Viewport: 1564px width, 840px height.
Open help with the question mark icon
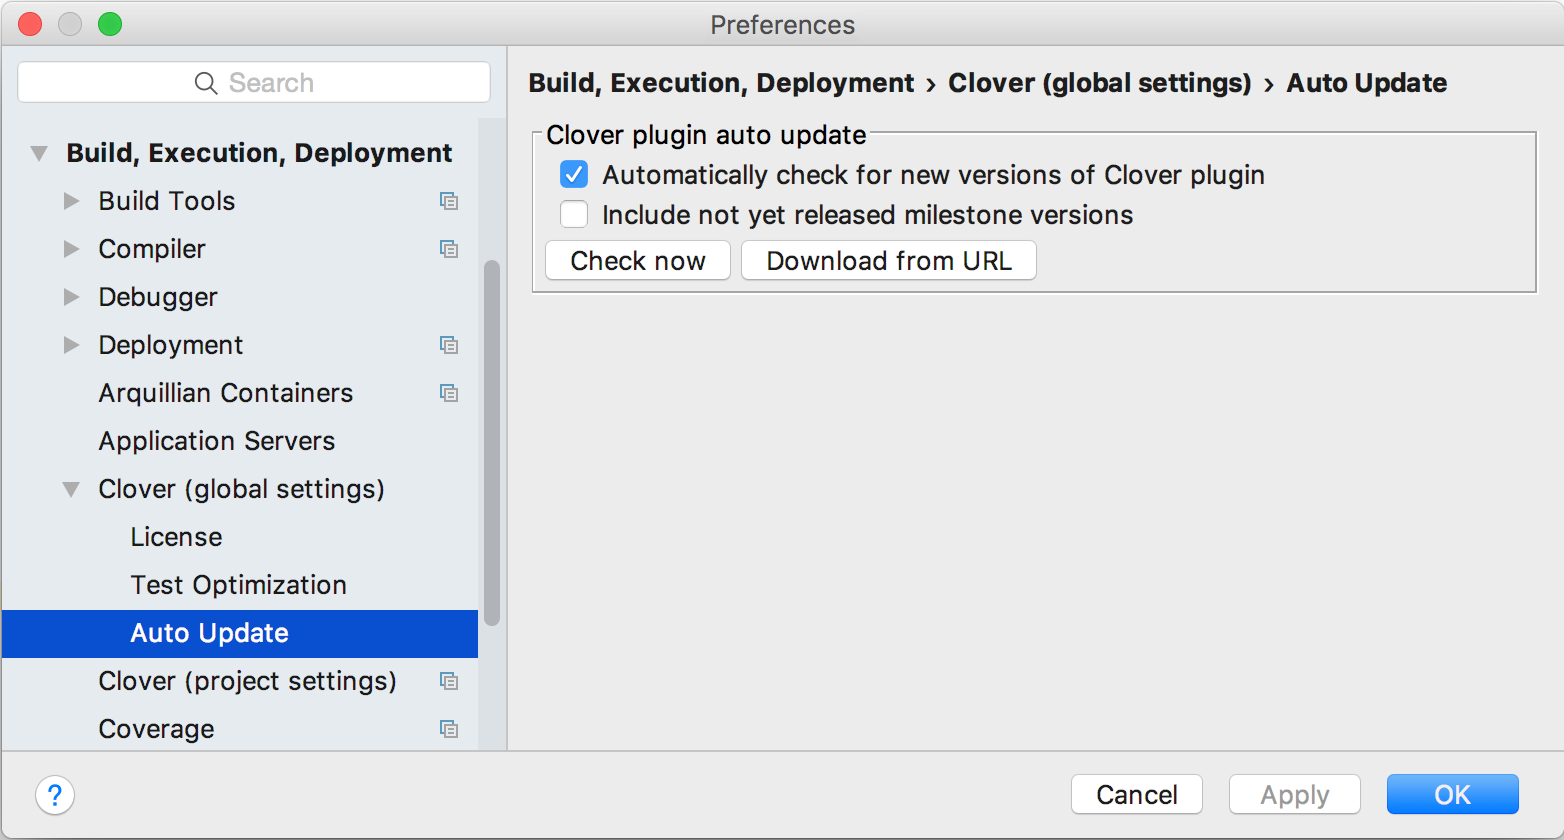(55, 795)
